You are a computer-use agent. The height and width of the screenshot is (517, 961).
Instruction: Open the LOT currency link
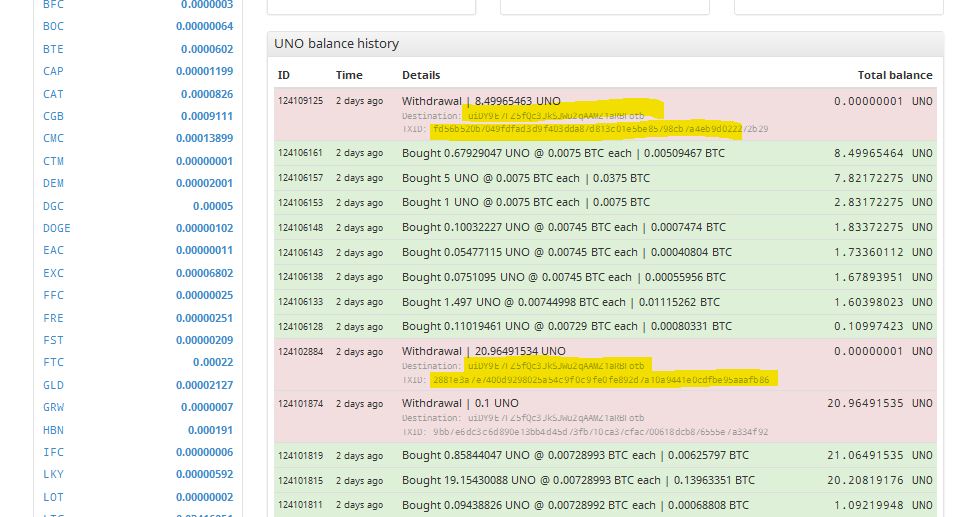pyautogui.click(x=53, y=497)
